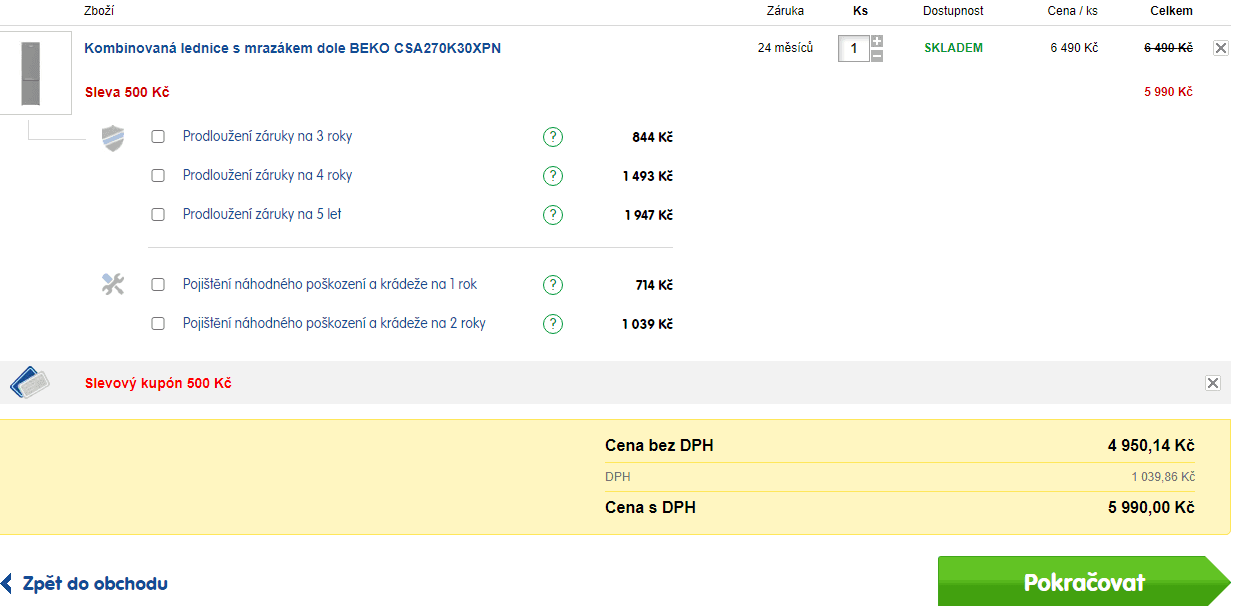Click the Celkem column header

pyautogui.click(x=1171, y=11)
